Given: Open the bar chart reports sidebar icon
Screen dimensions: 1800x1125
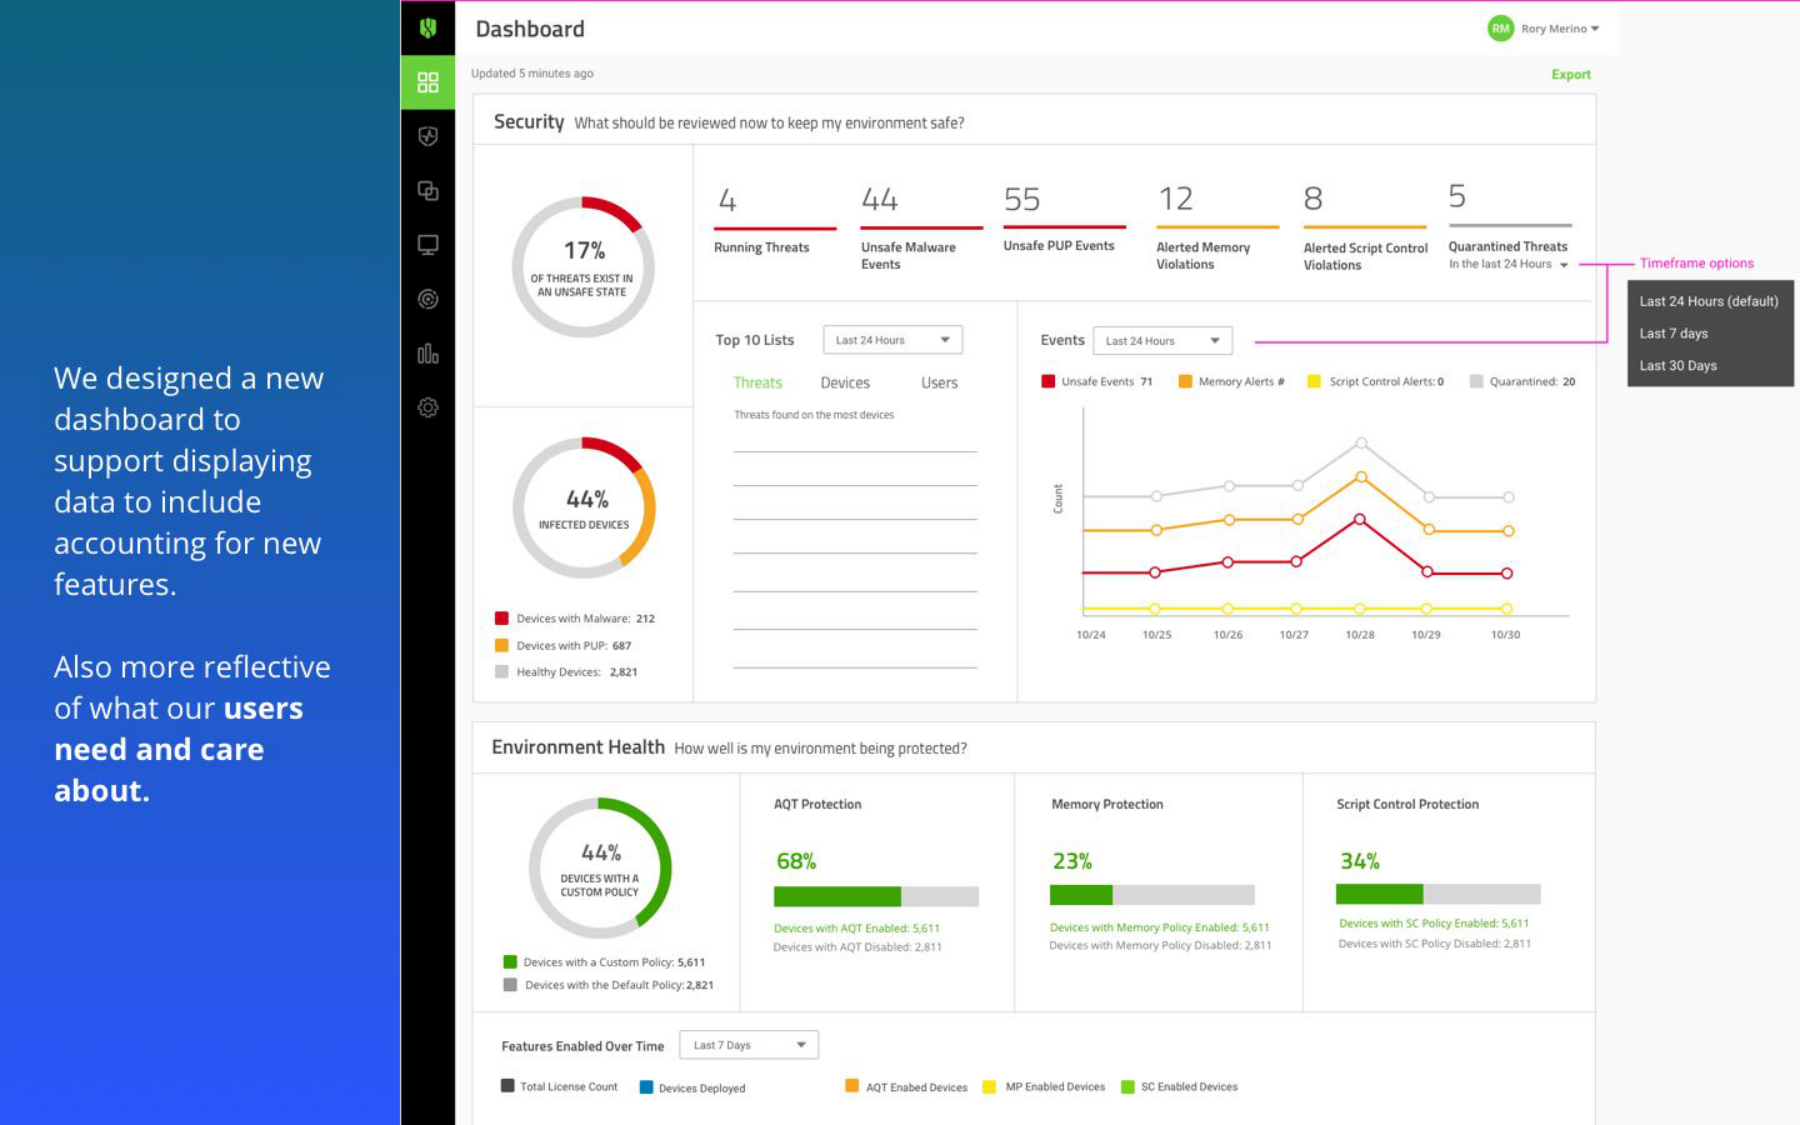Looking at the screenshot, I should [428, 354].
